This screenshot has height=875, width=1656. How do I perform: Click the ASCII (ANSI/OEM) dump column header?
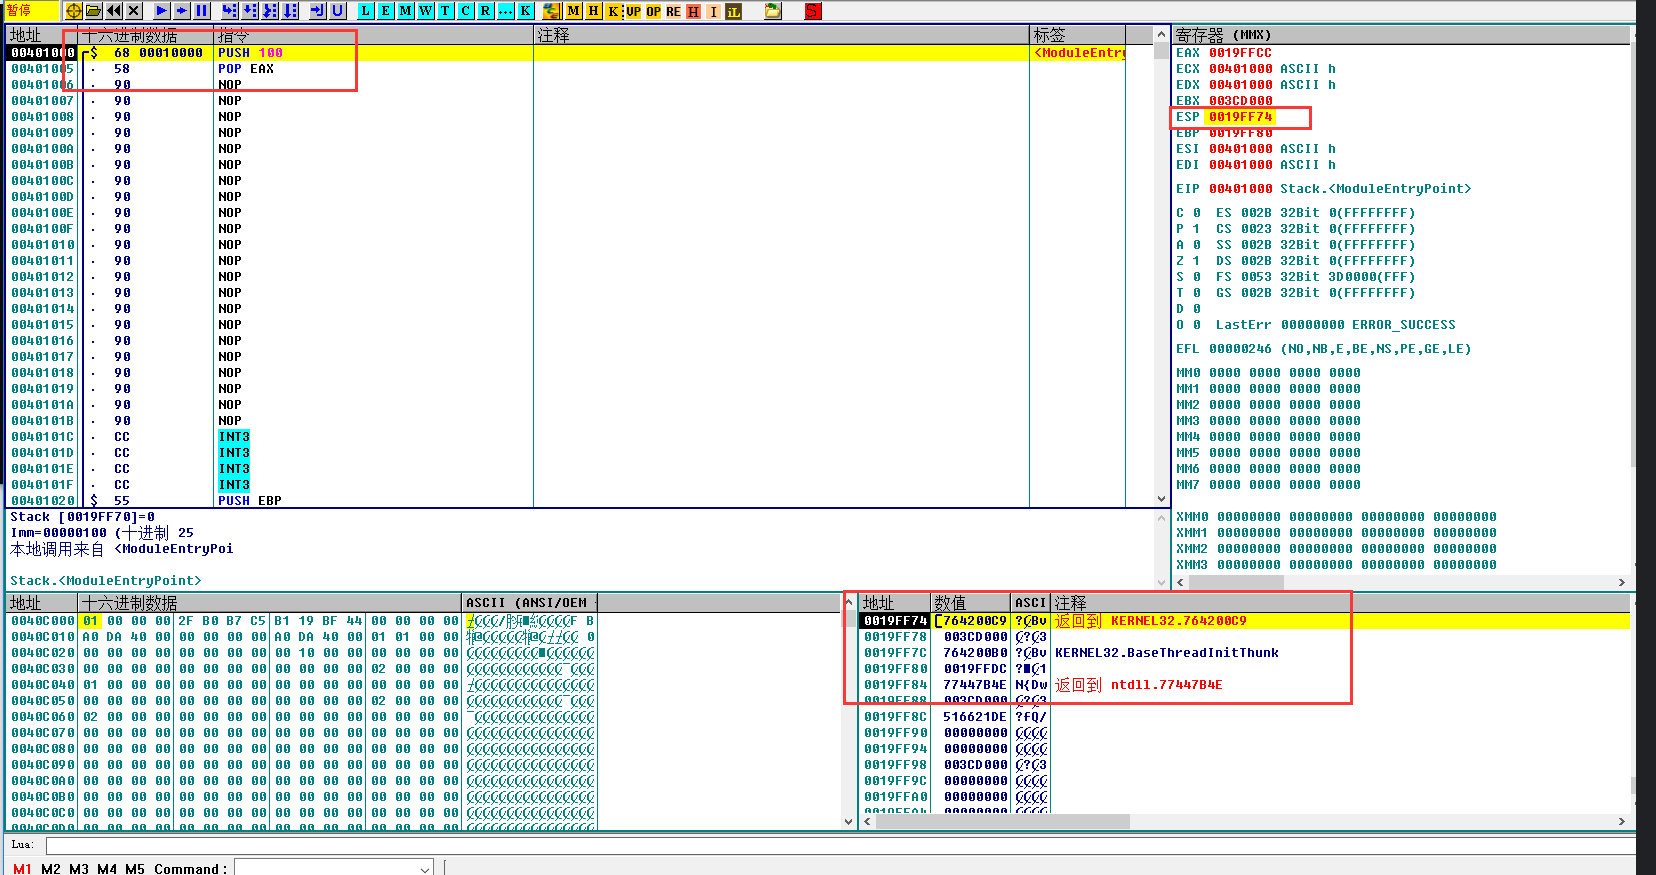[x=527, y=603]
